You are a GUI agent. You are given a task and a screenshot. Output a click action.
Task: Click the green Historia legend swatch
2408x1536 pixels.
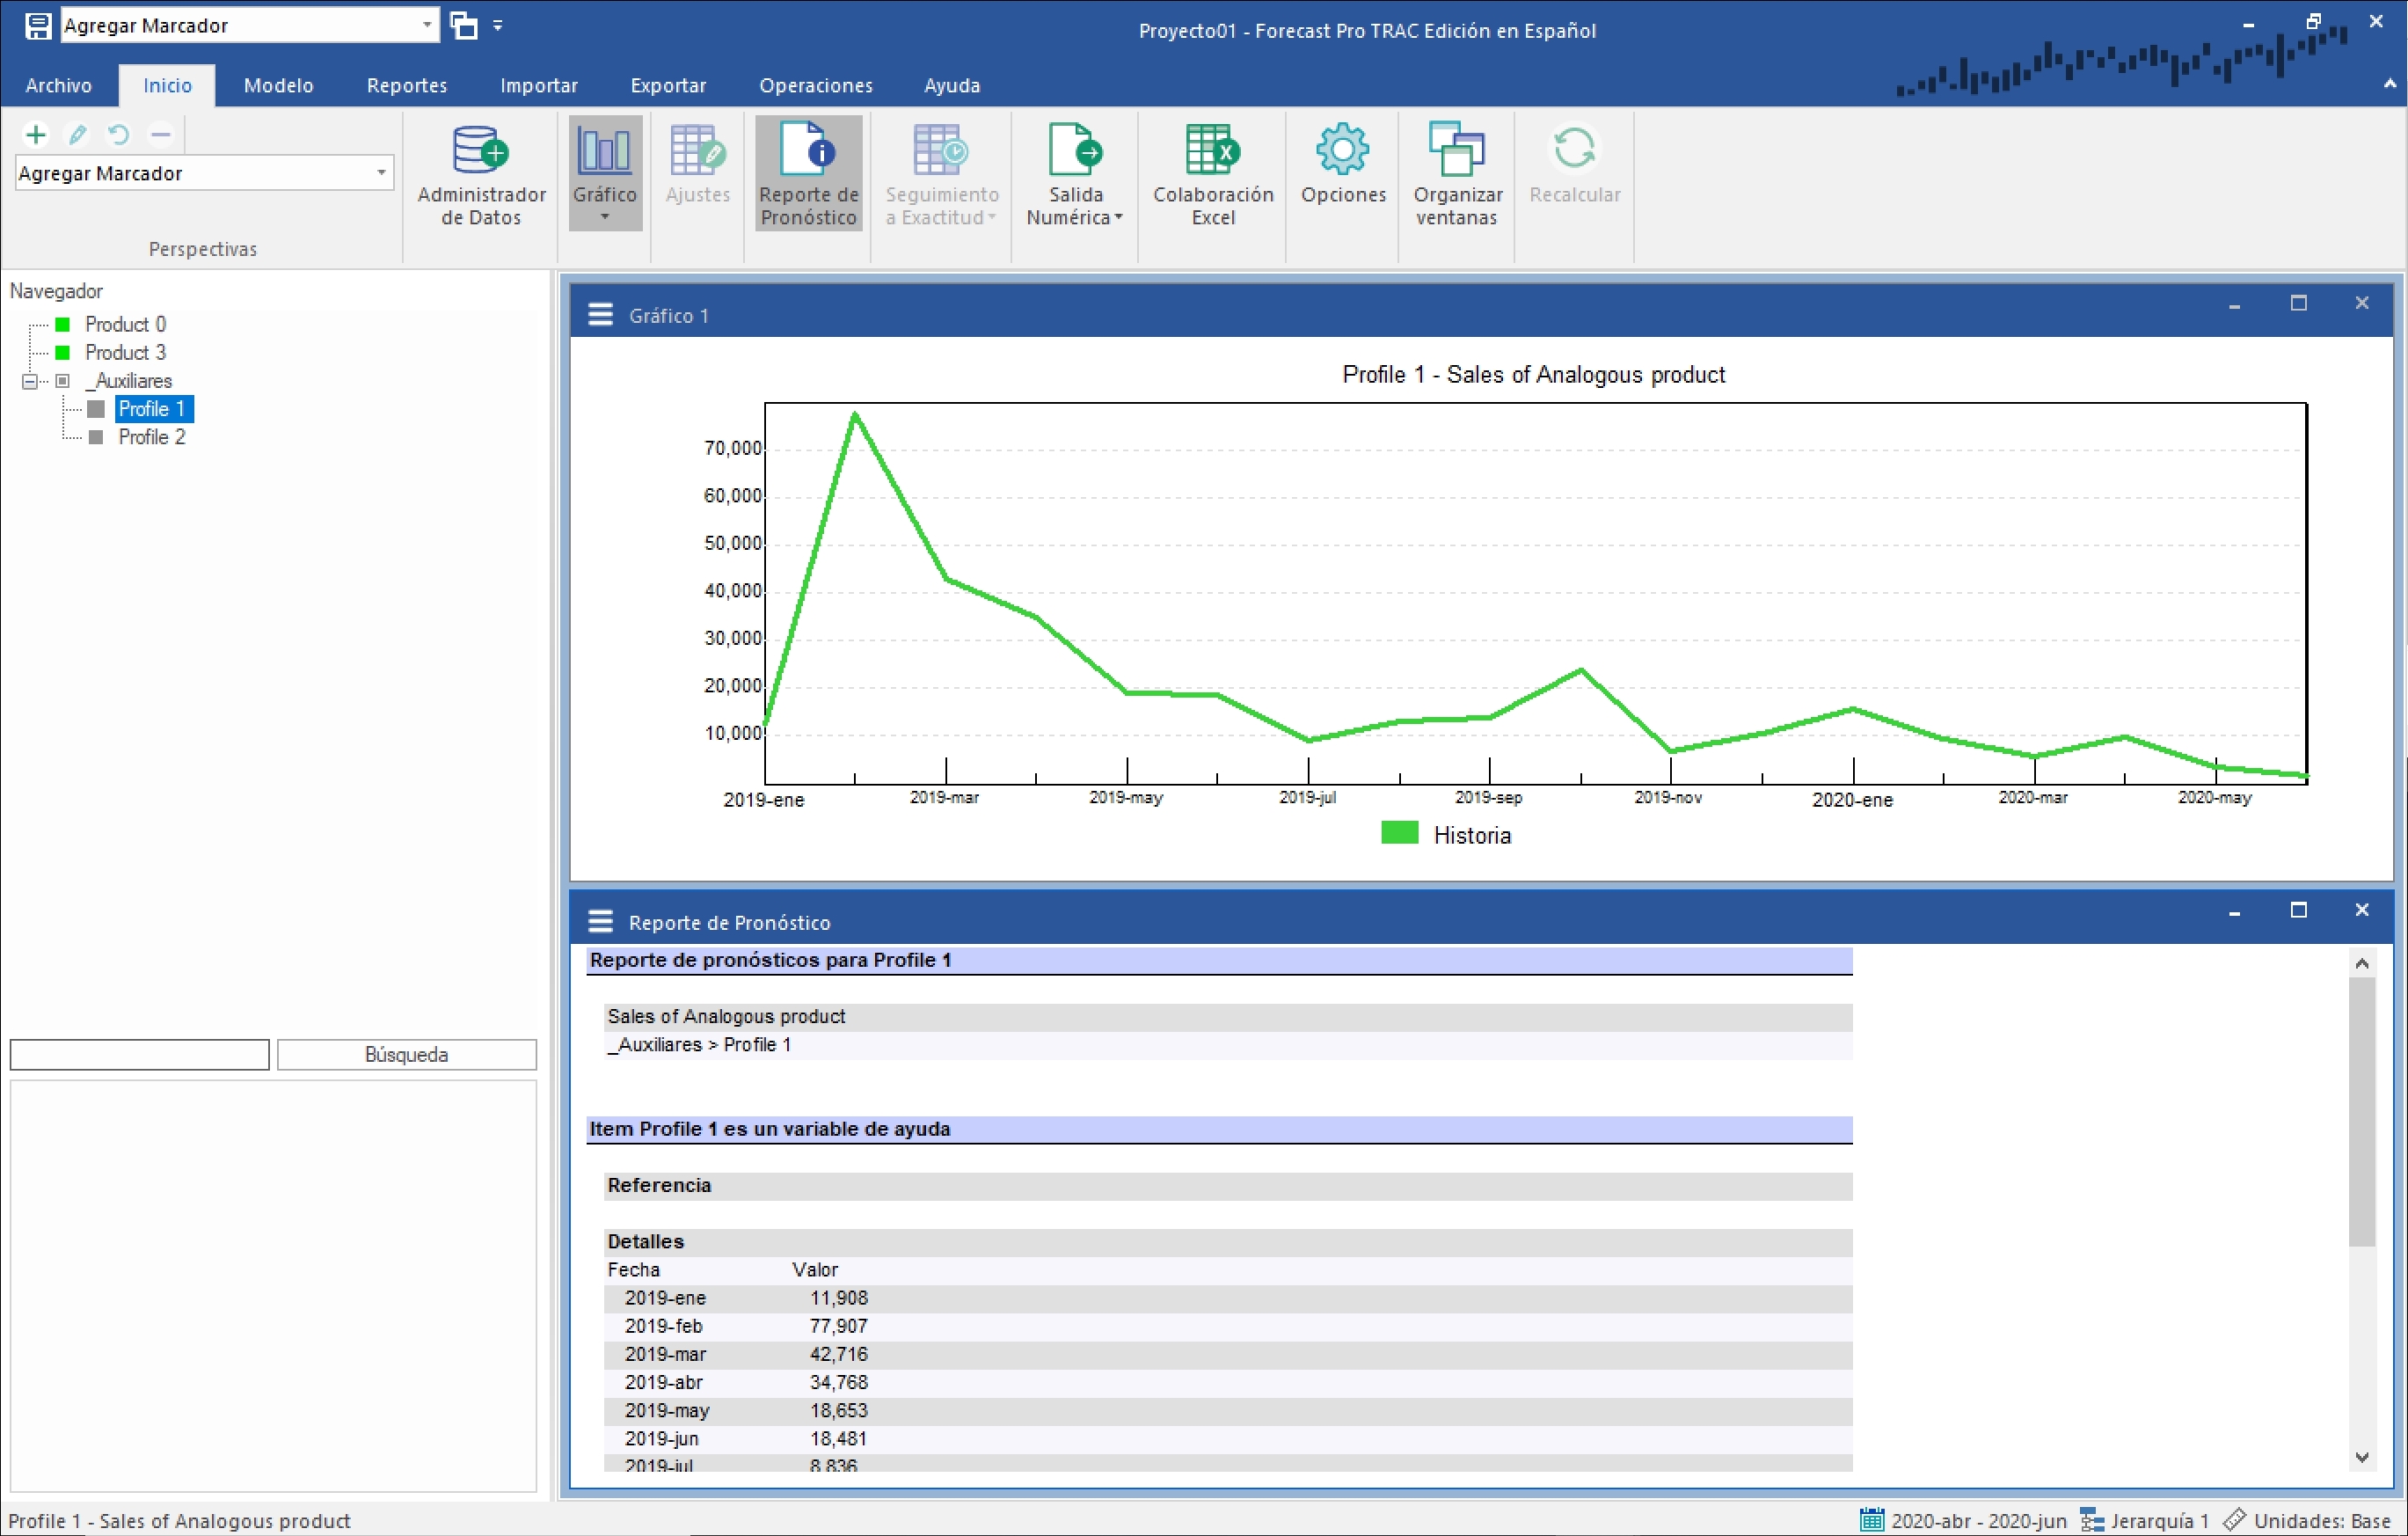point(1399,832)
